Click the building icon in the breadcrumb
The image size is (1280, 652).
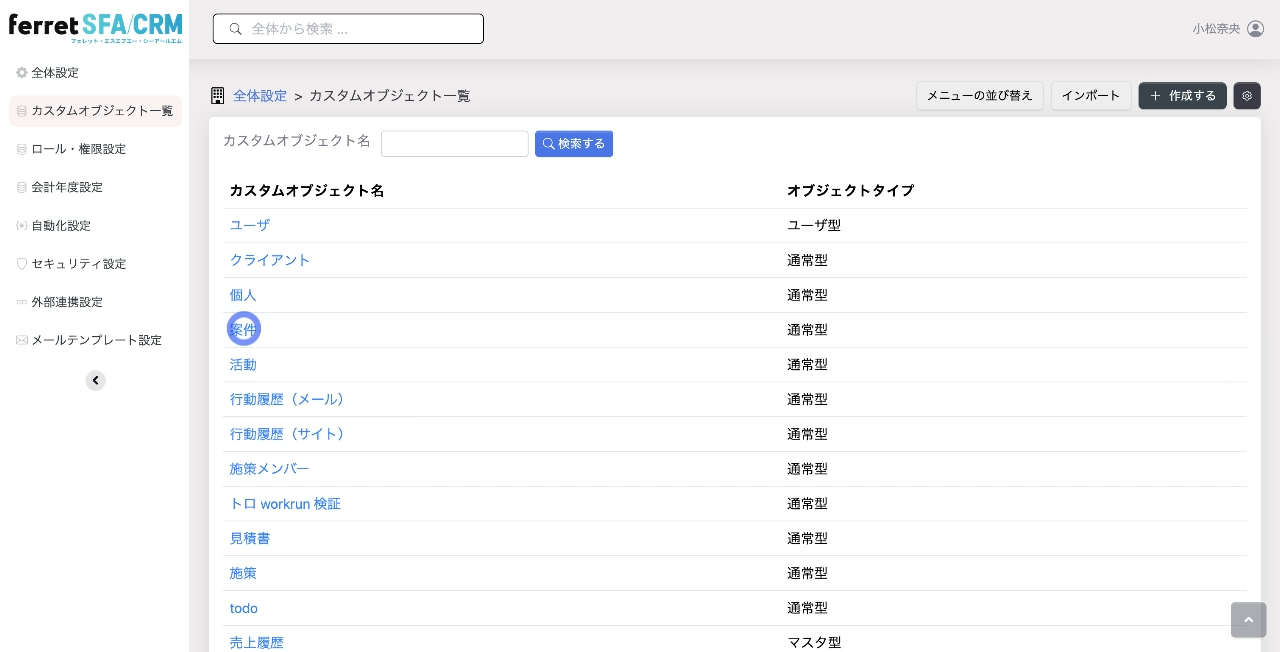218,96
